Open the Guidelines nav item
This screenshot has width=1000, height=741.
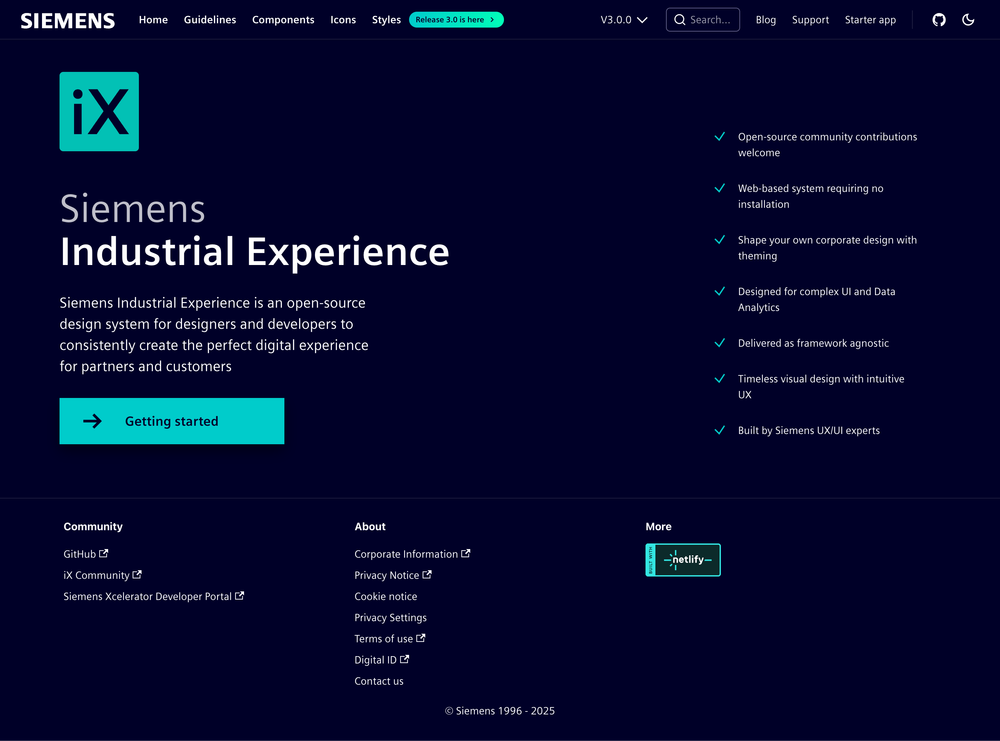[x=210, y=20]
